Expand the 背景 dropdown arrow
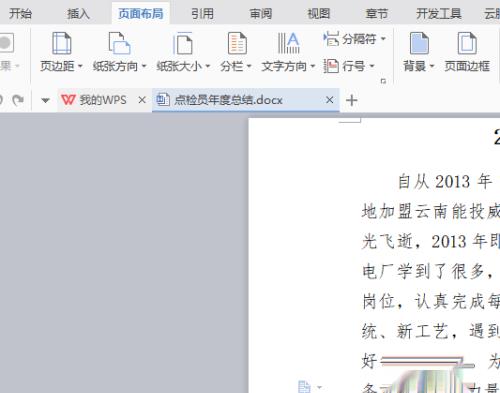This screenshot has width=500, height=393. (432, 66)
